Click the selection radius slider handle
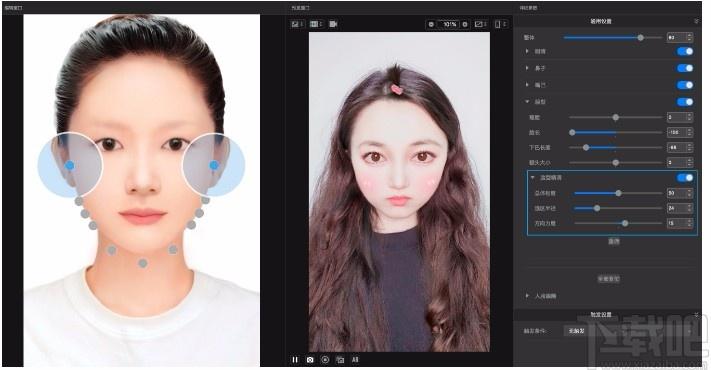The image size is (711, 370). coord(597,208)
